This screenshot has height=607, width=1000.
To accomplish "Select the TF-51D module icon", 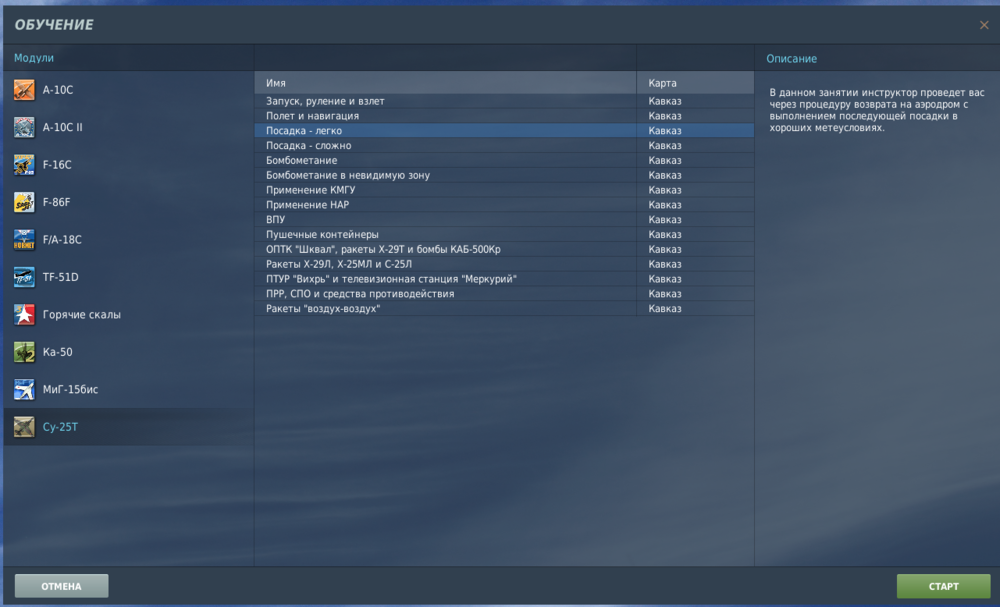I will tap(24, 277).
